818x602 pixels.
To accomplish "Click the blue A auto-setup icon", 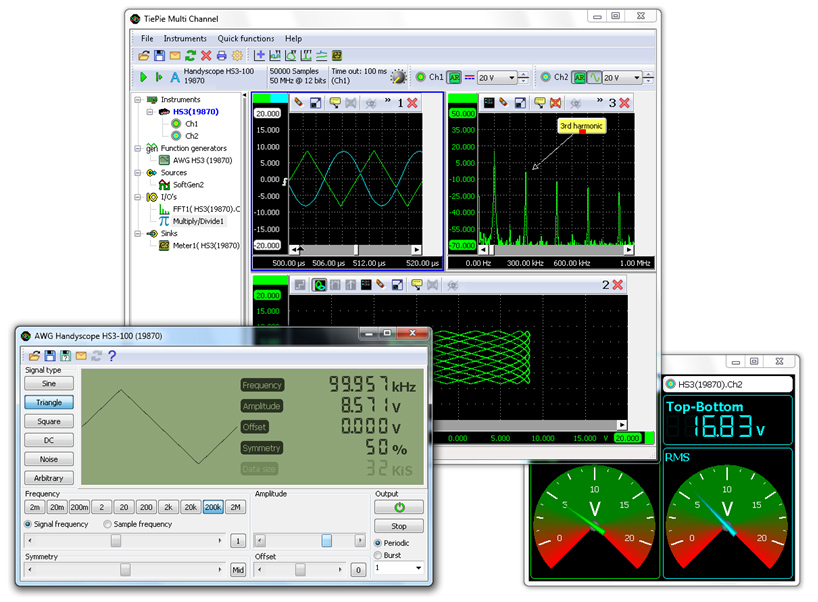I will click(175, 77).
